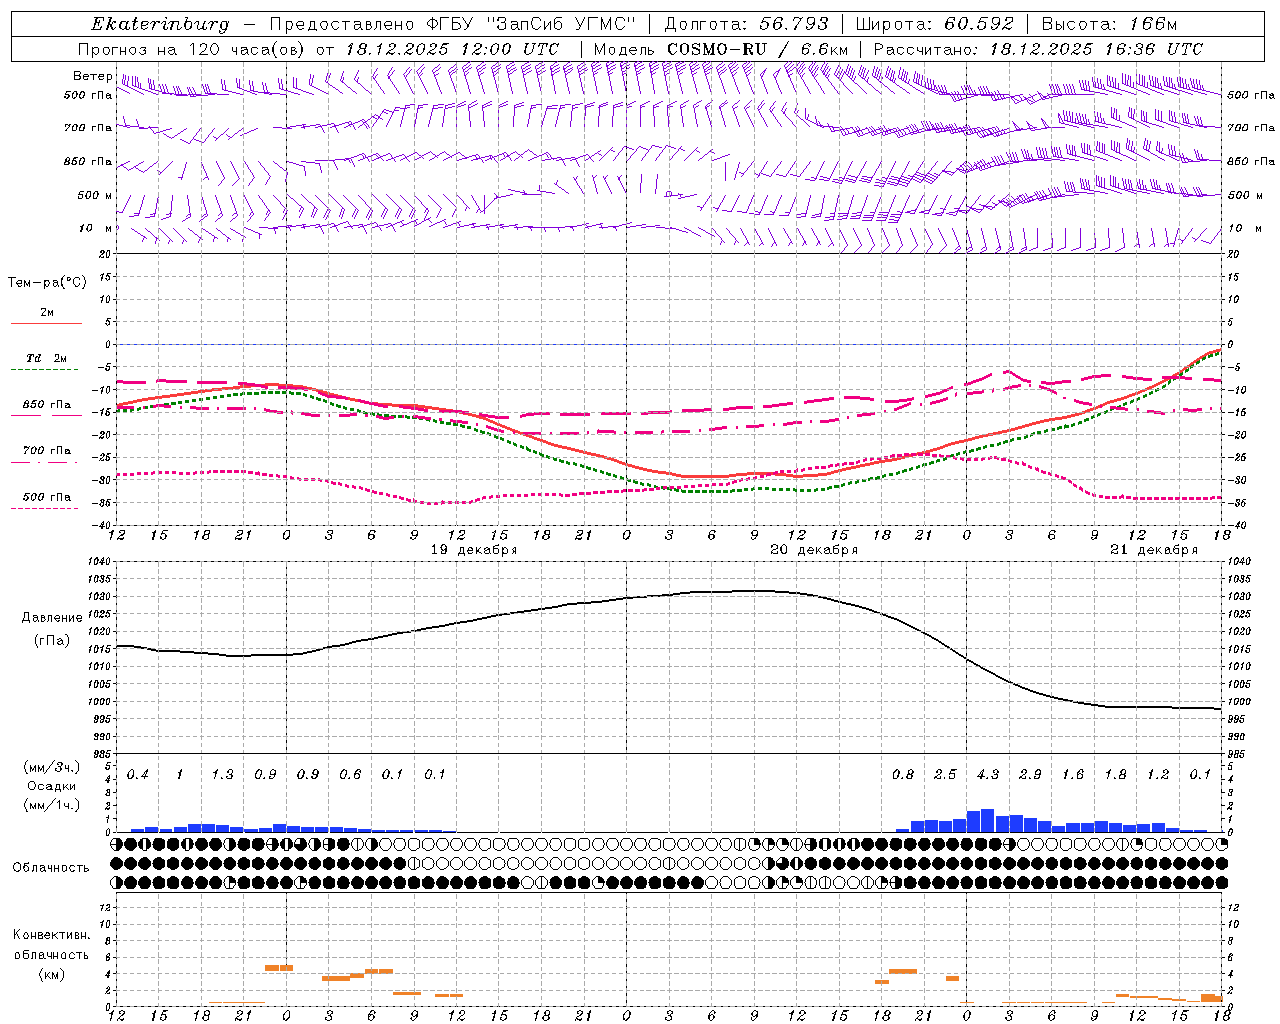Click the "21 декабря" date label

[1154, 550]
